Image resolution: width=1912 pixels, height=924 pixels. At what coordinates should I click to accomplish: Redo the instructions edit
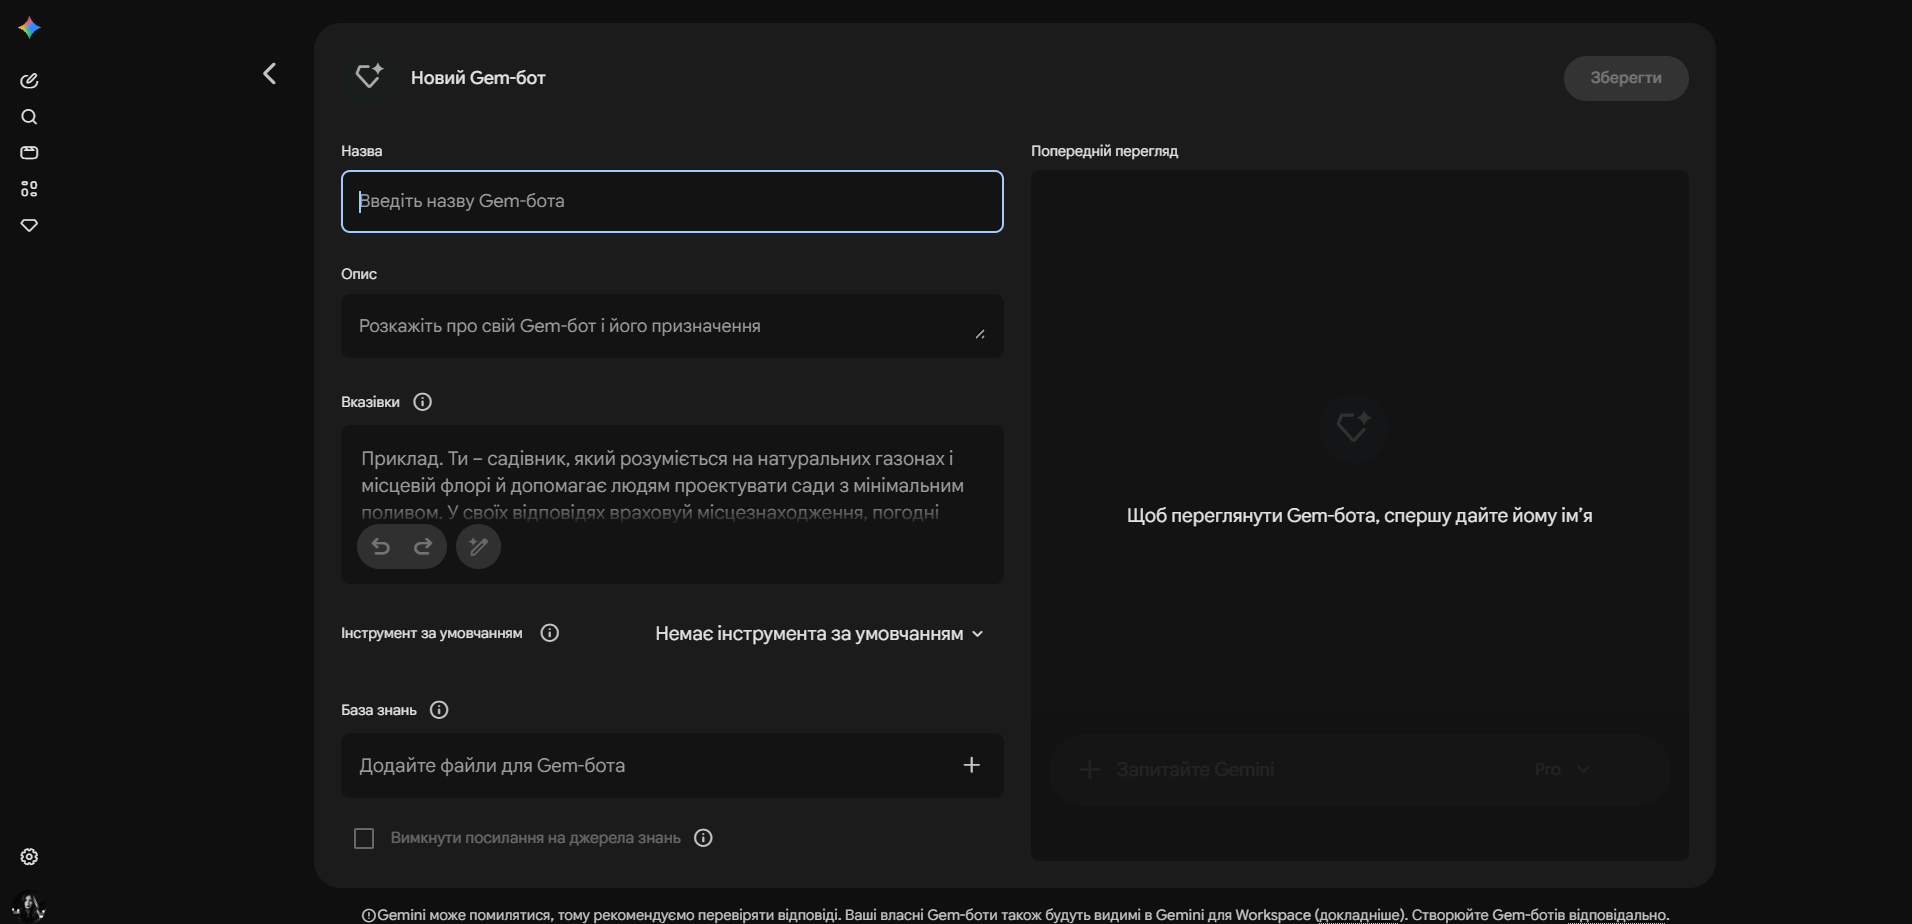[423, 546]
